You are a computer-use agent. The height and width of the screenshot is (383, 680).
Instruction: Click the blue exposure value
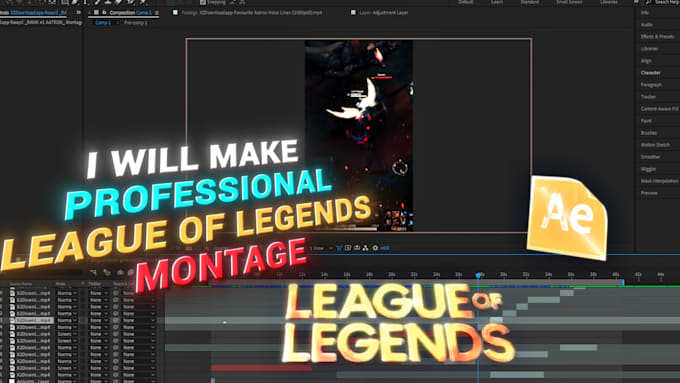pyautogui.click(x=385, y=248)
